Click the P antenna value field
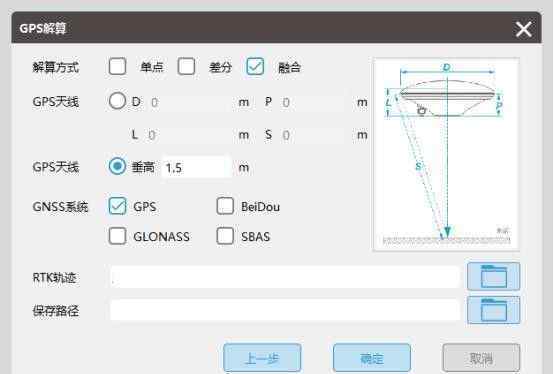Viewport: 554px width, 374px height. [312, 102]
